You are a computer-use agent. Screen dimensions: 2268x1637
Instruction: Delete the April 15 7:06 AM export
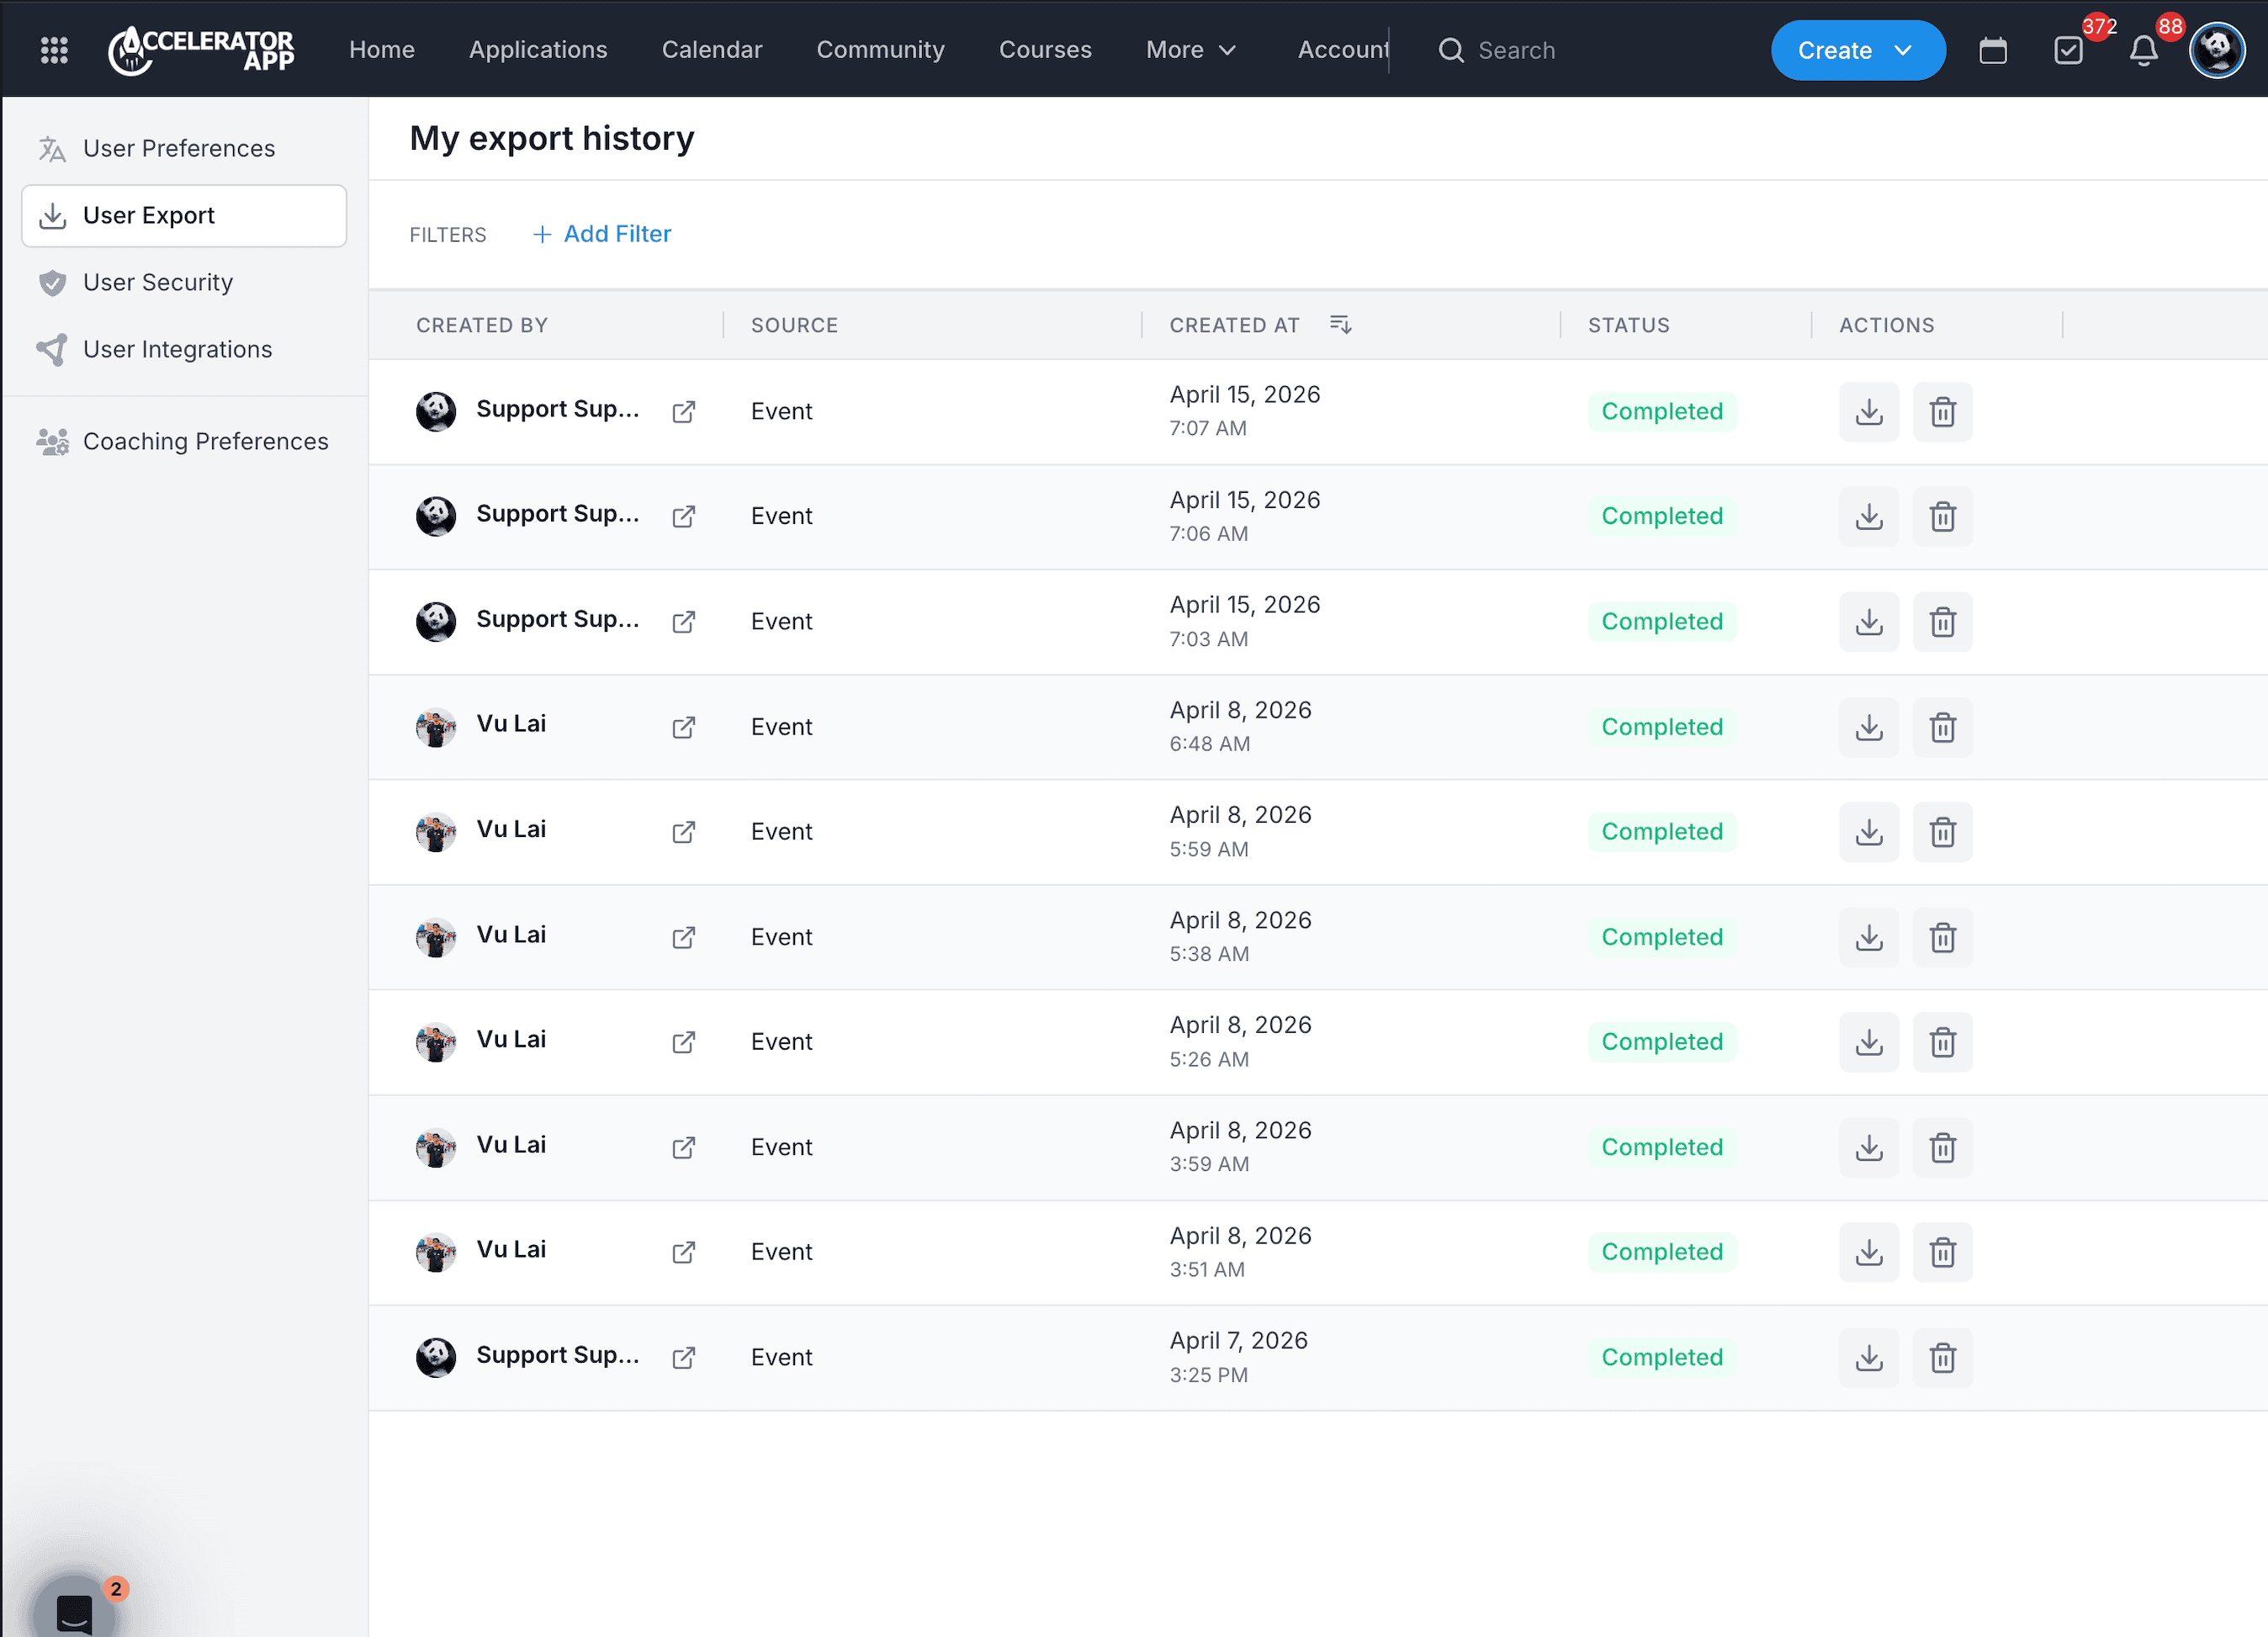1942,517
